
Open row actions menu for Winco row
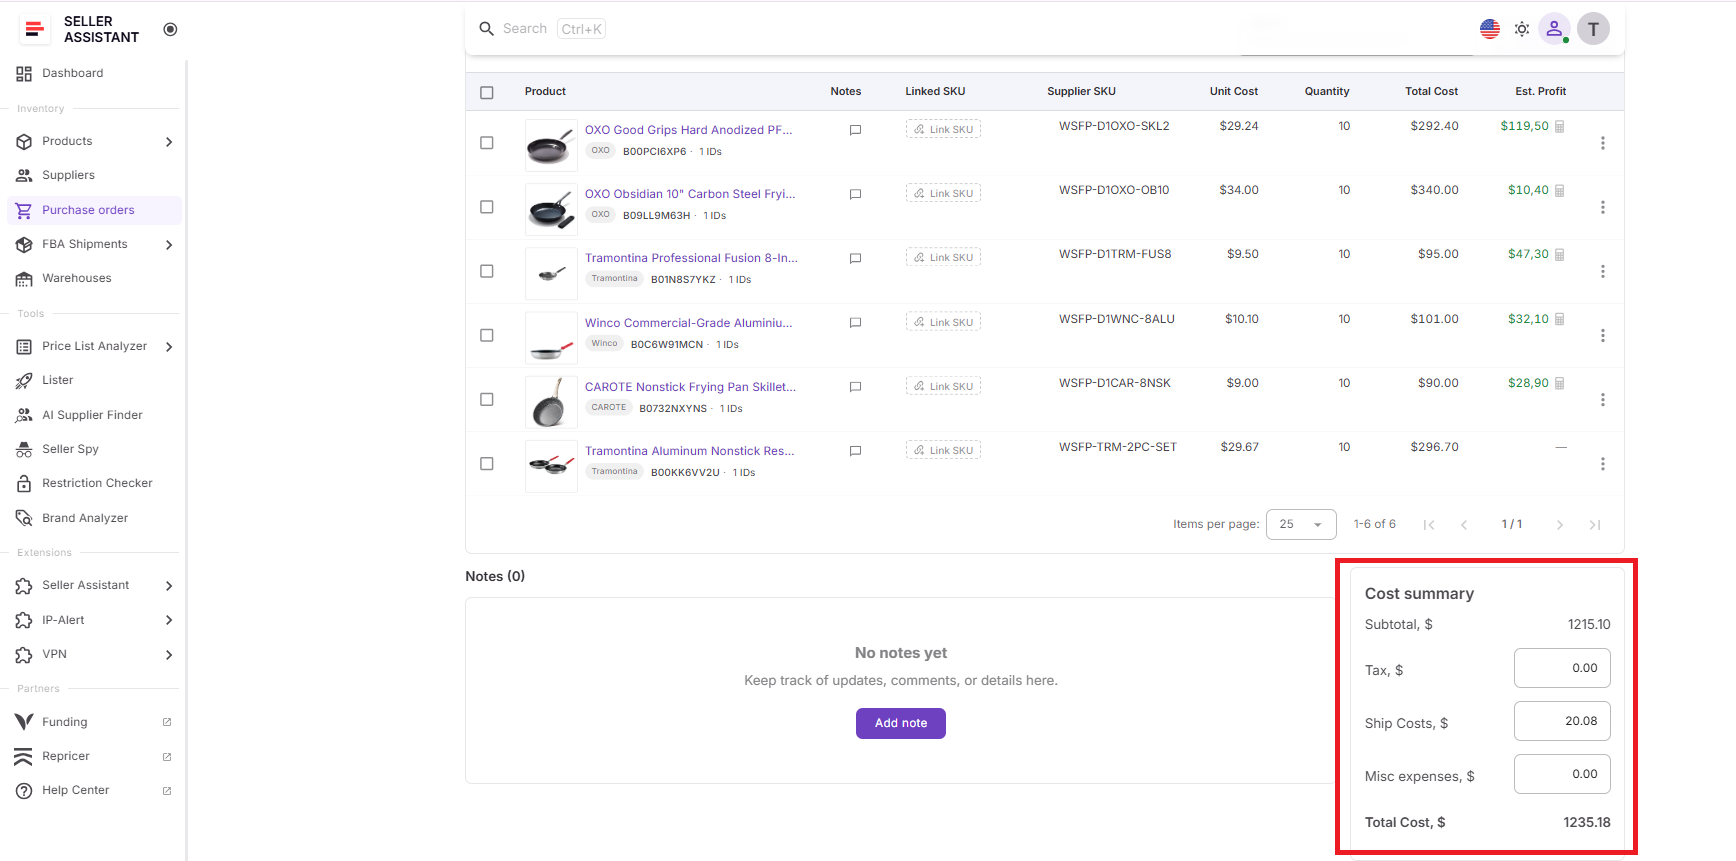click(x=1603, y=335)
